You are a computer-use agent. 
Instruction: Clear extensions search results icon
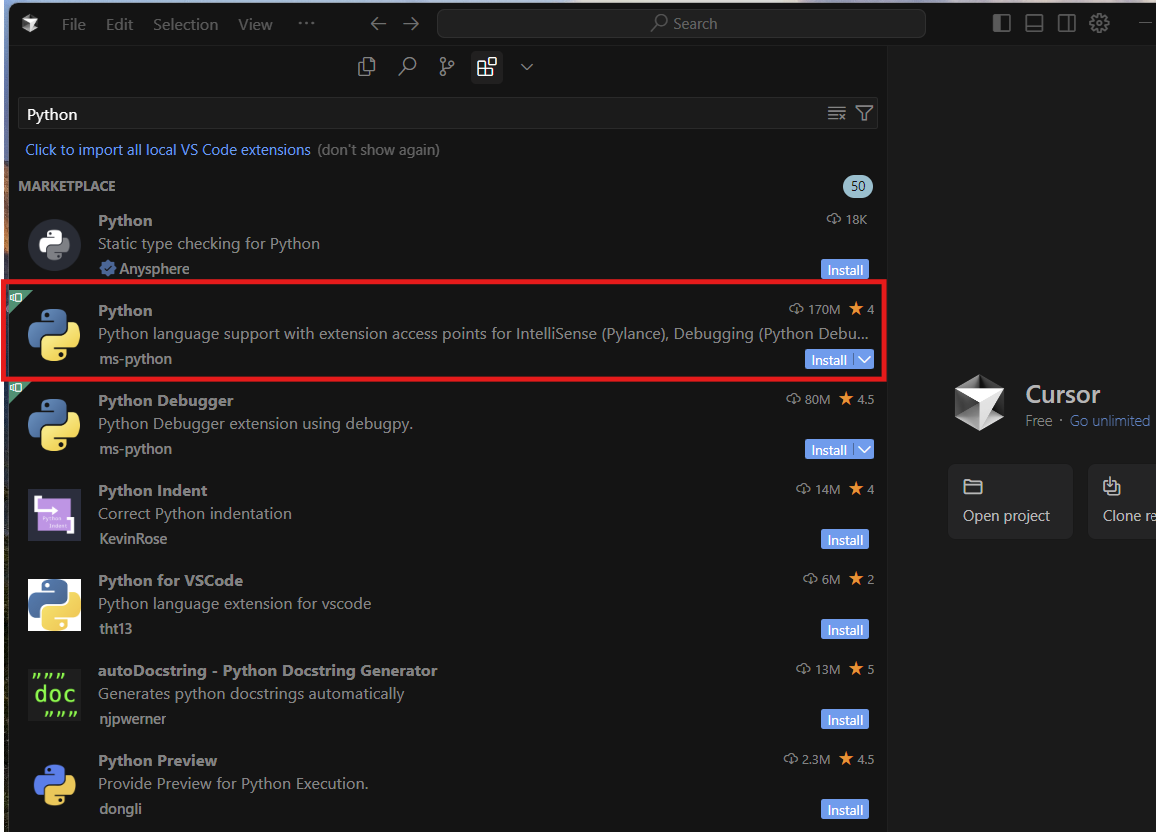(836, 113)
